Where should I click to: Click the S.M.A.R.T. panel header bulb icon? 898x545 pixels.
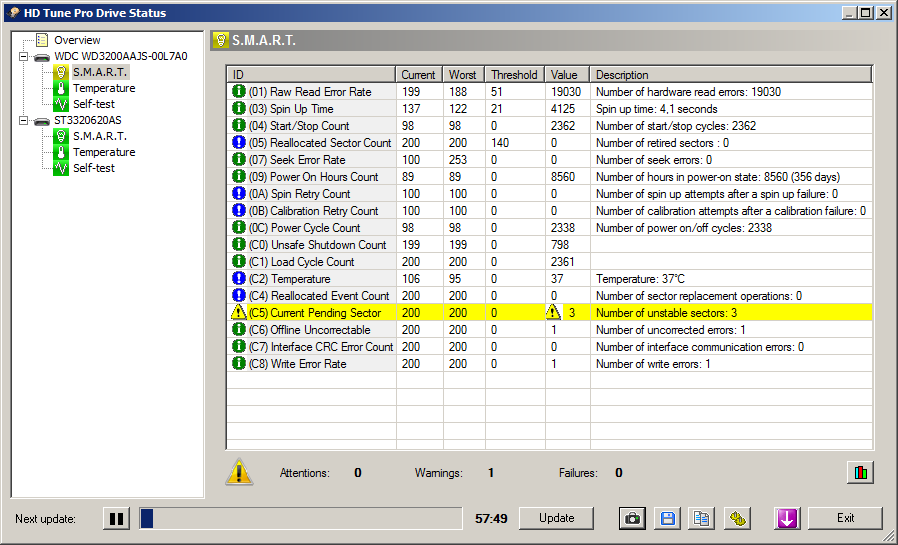220,40
